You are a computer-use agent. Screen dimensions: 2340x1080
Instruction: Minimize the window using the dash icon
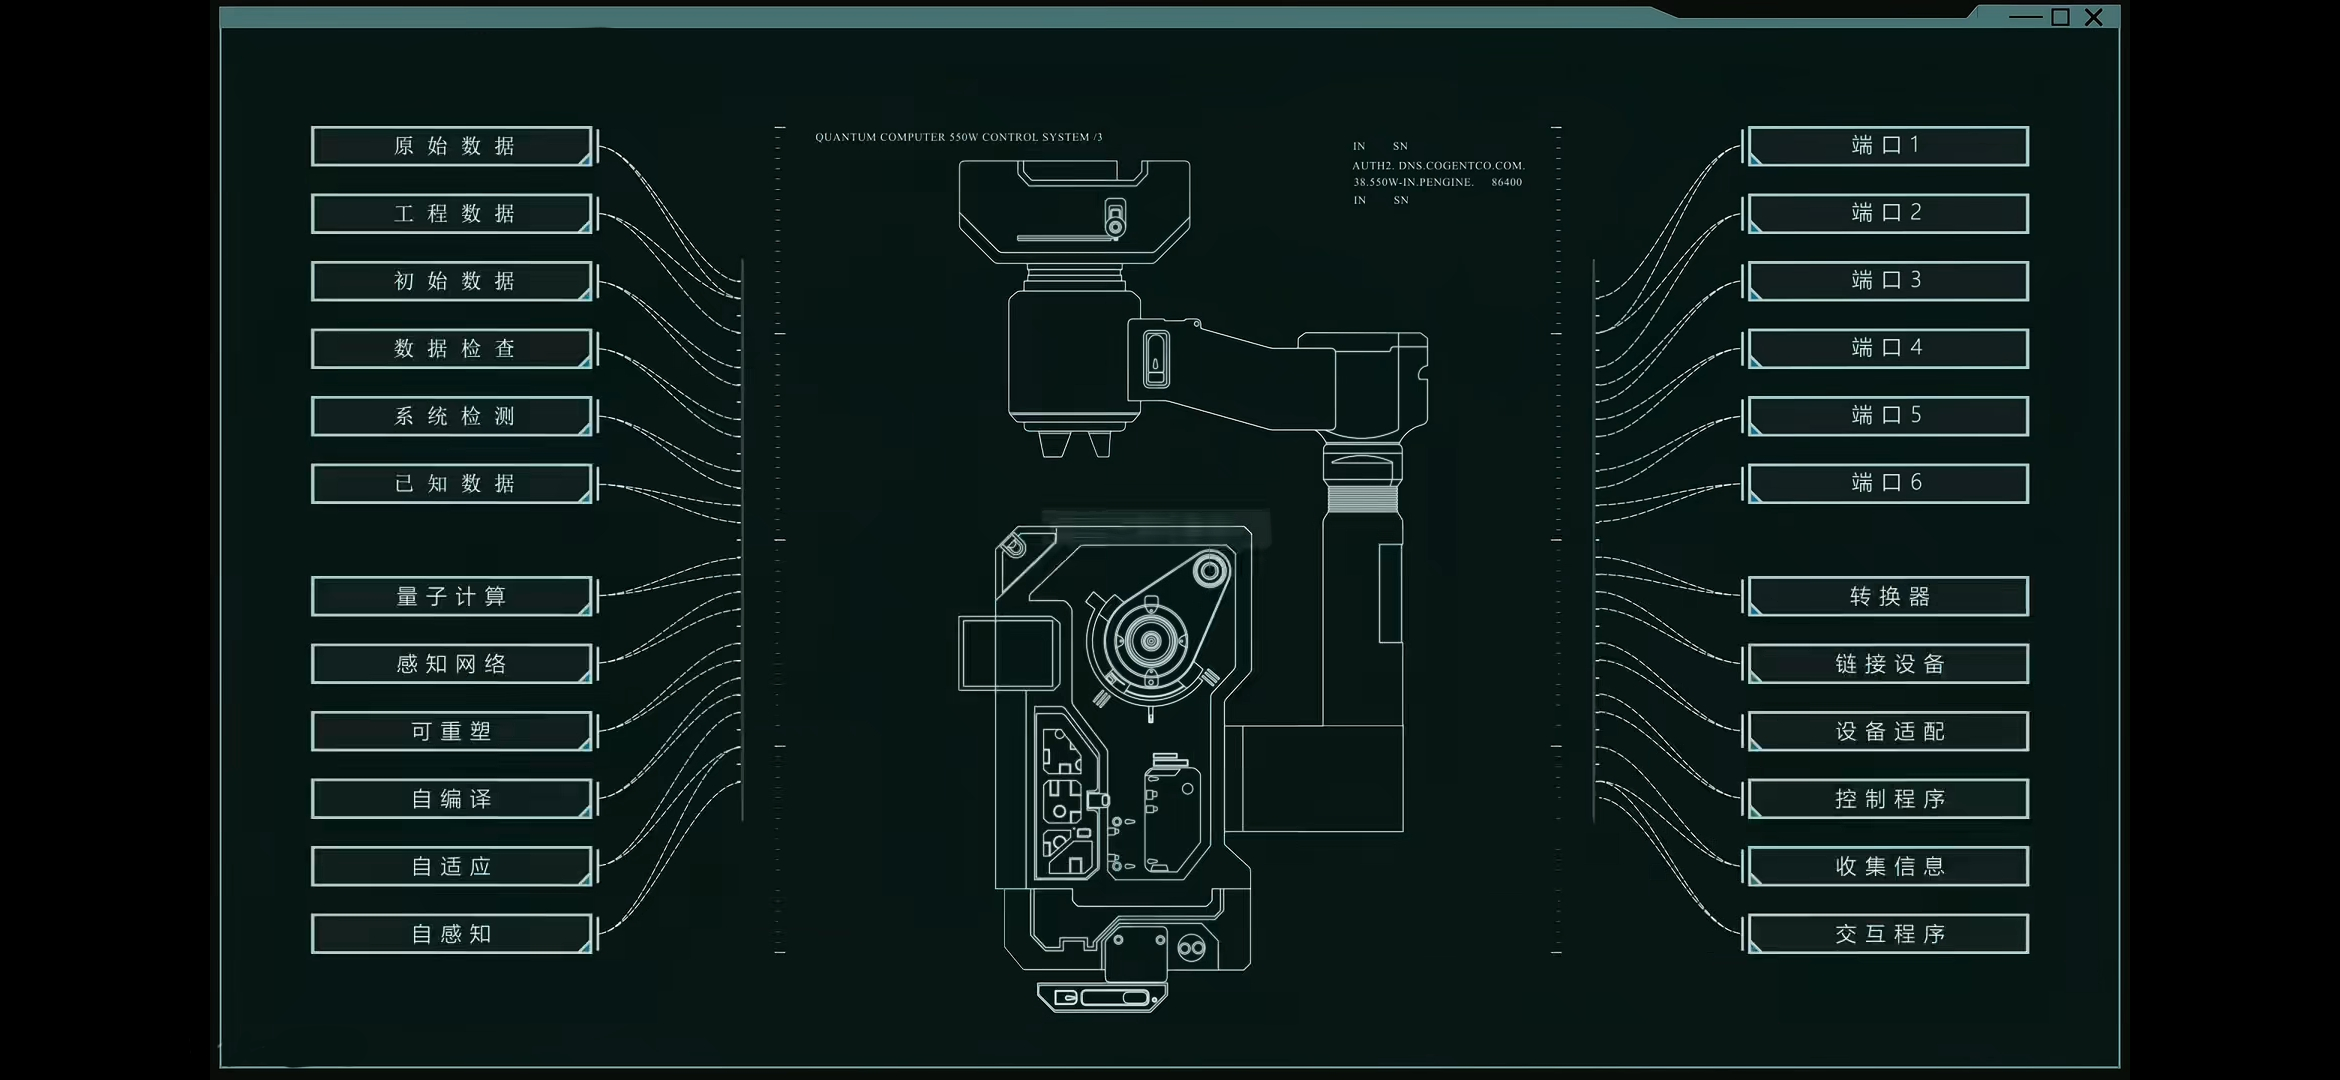[x=2025, y=18]
